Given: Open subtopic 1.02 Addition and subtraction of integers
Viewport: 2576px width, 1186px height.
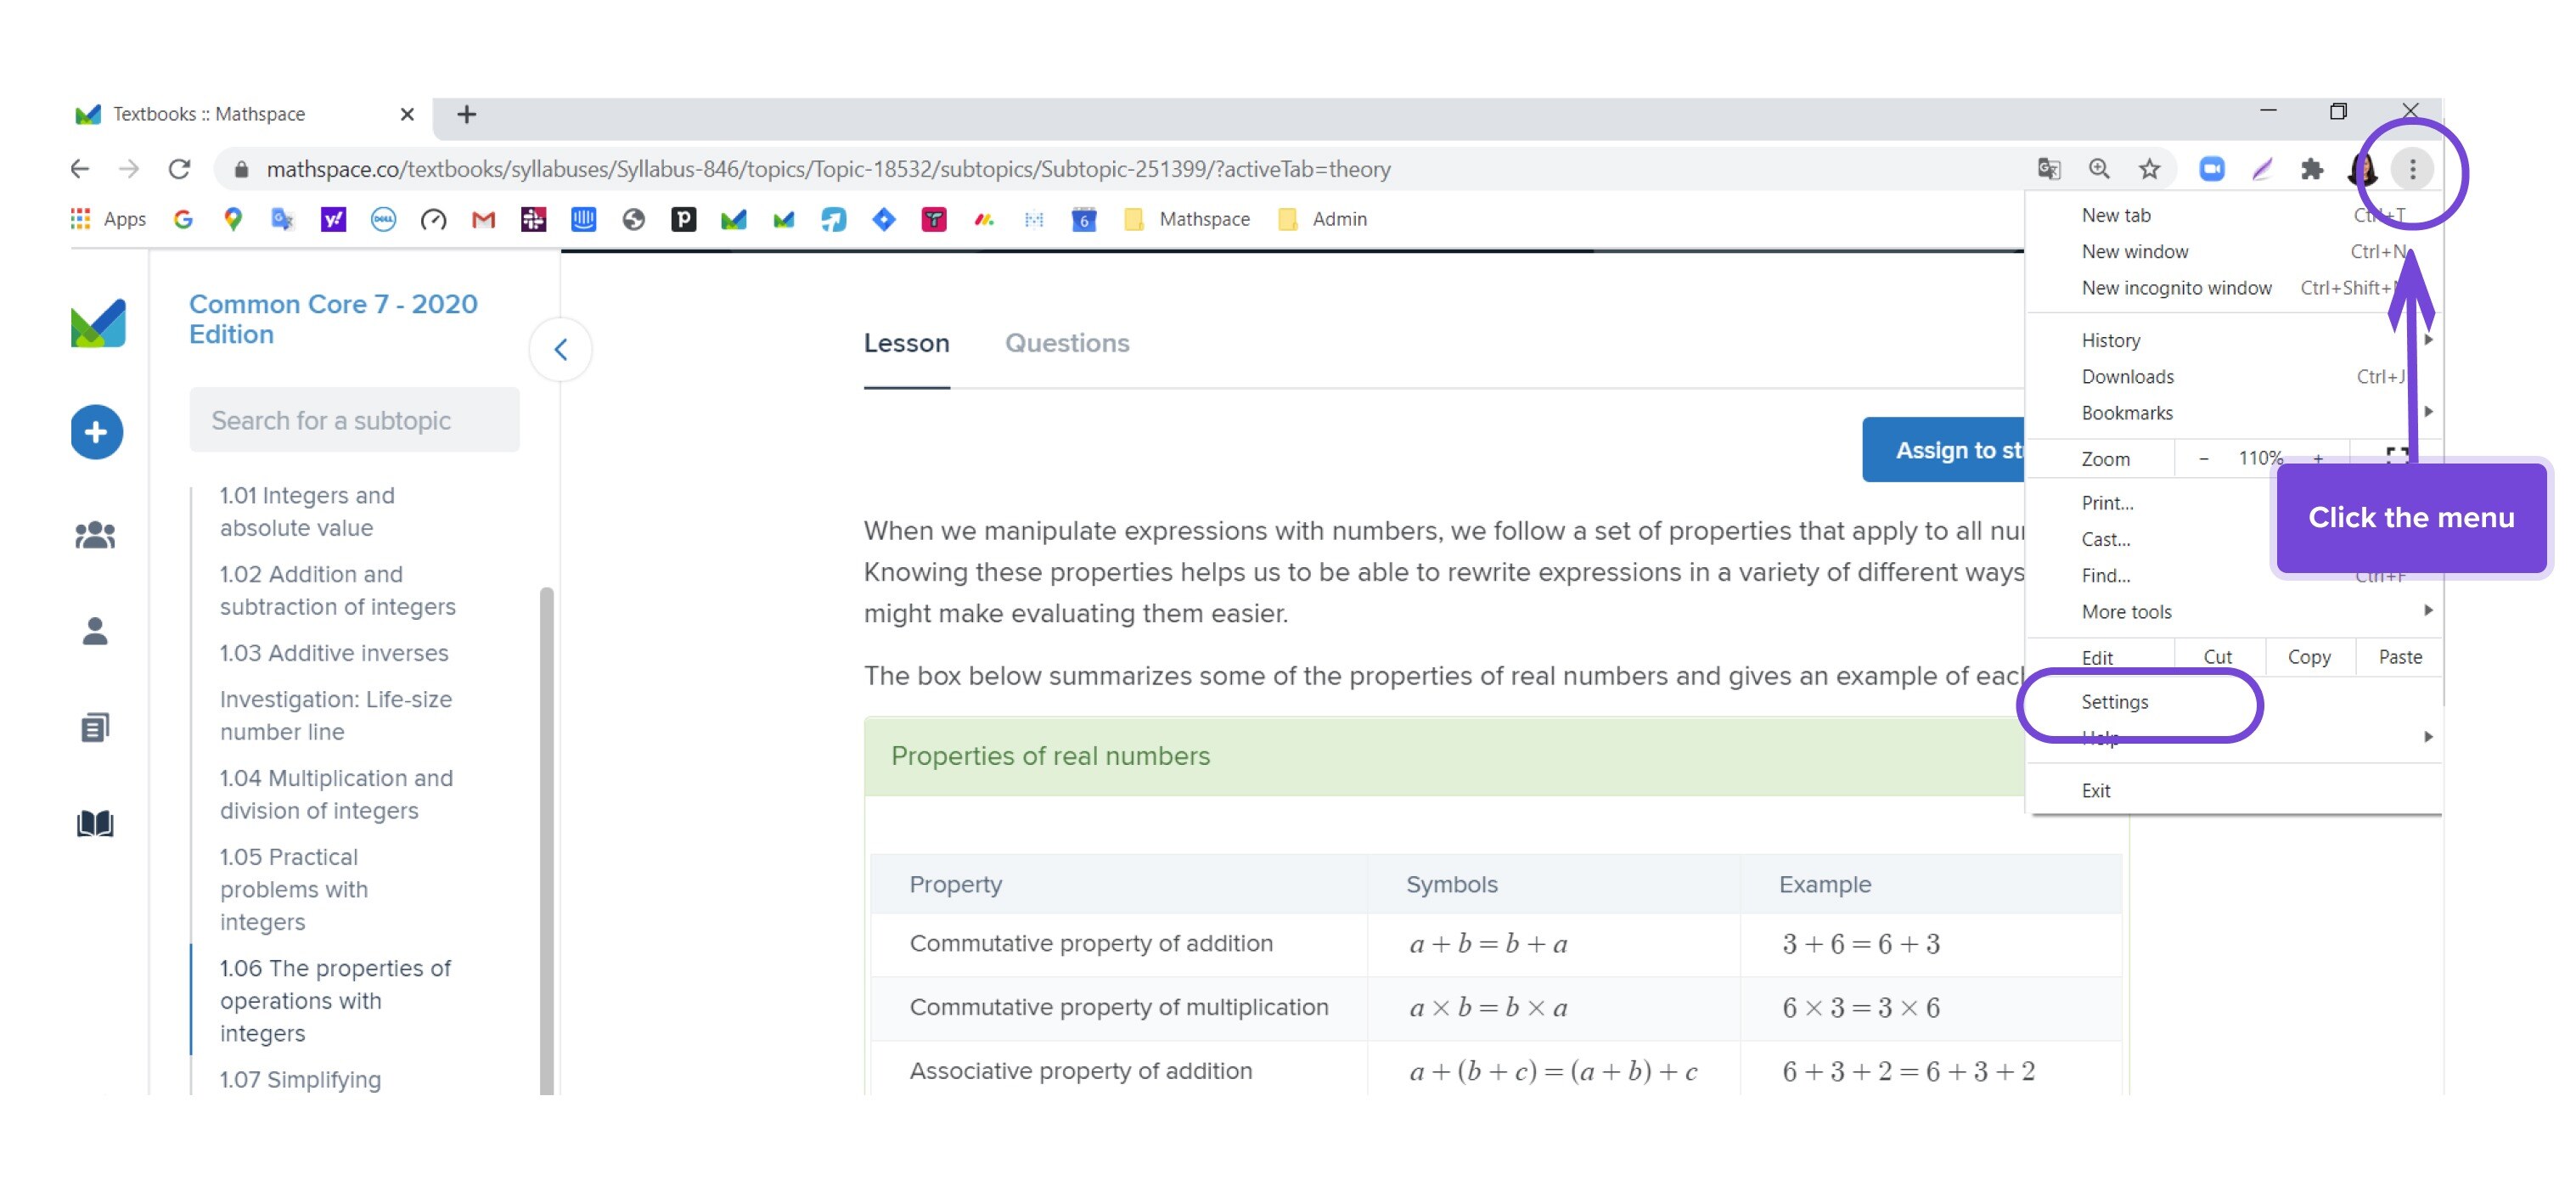Looking at the screenshot, I should click(337, 590).
